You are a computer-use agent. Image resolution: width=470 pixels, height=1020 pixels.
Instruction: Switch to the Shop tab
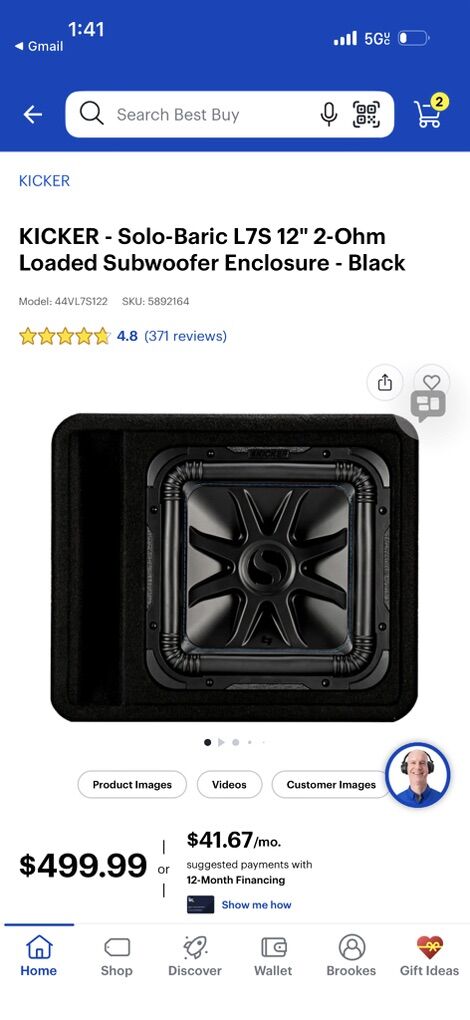coord(116,956)
